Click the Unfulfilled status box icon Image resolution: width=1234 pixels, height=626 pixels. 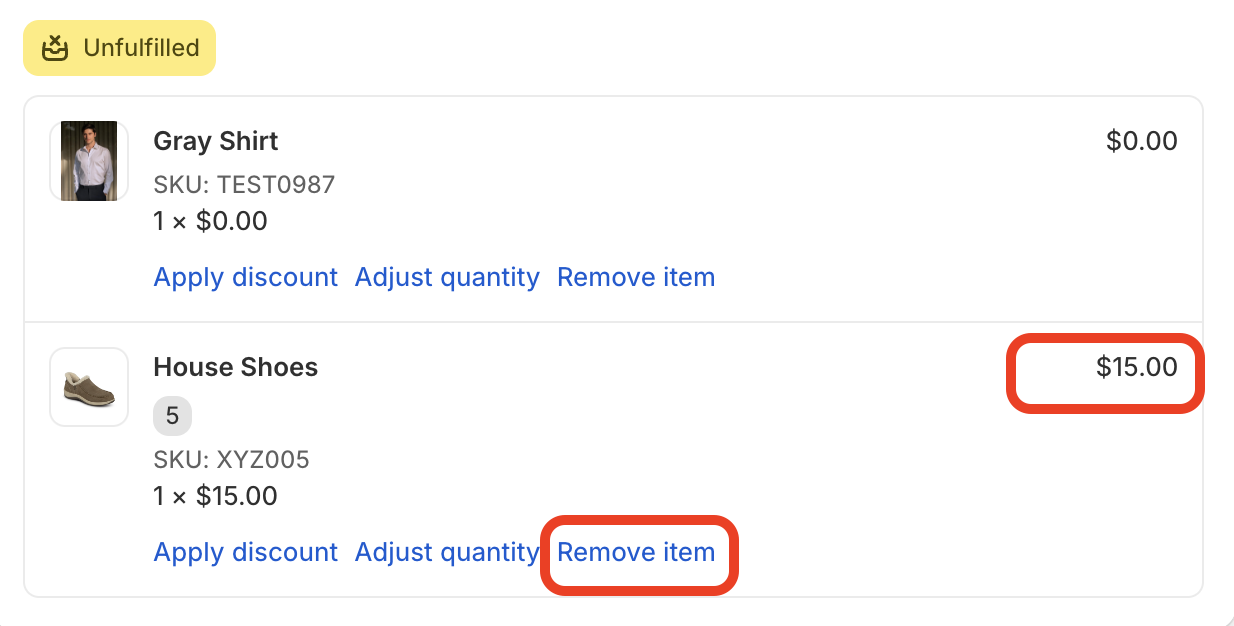point(54,48)
